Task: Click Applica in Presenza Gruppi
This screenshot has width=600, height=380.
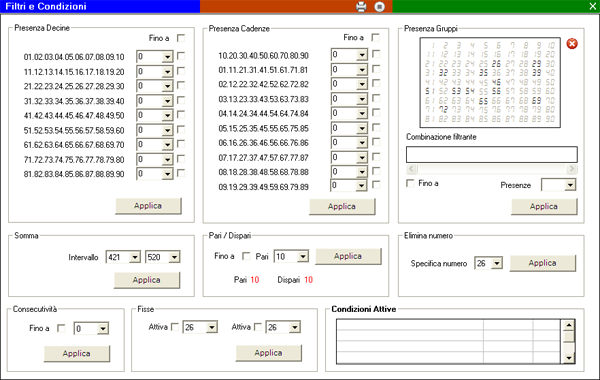Action: pyautogui.click(x=544, y=206)
